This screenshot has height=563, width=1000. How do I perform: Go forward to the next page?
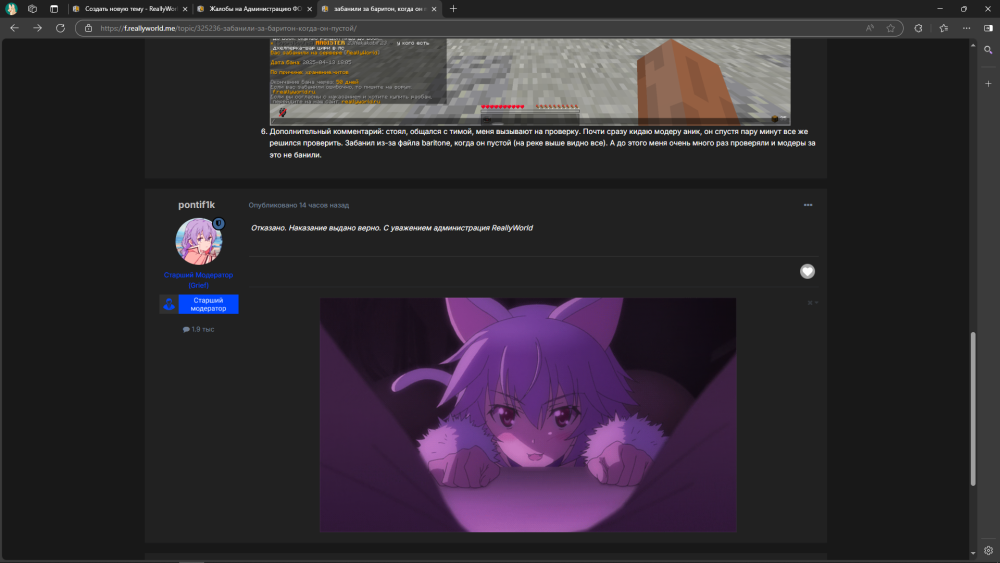(37, 28)
